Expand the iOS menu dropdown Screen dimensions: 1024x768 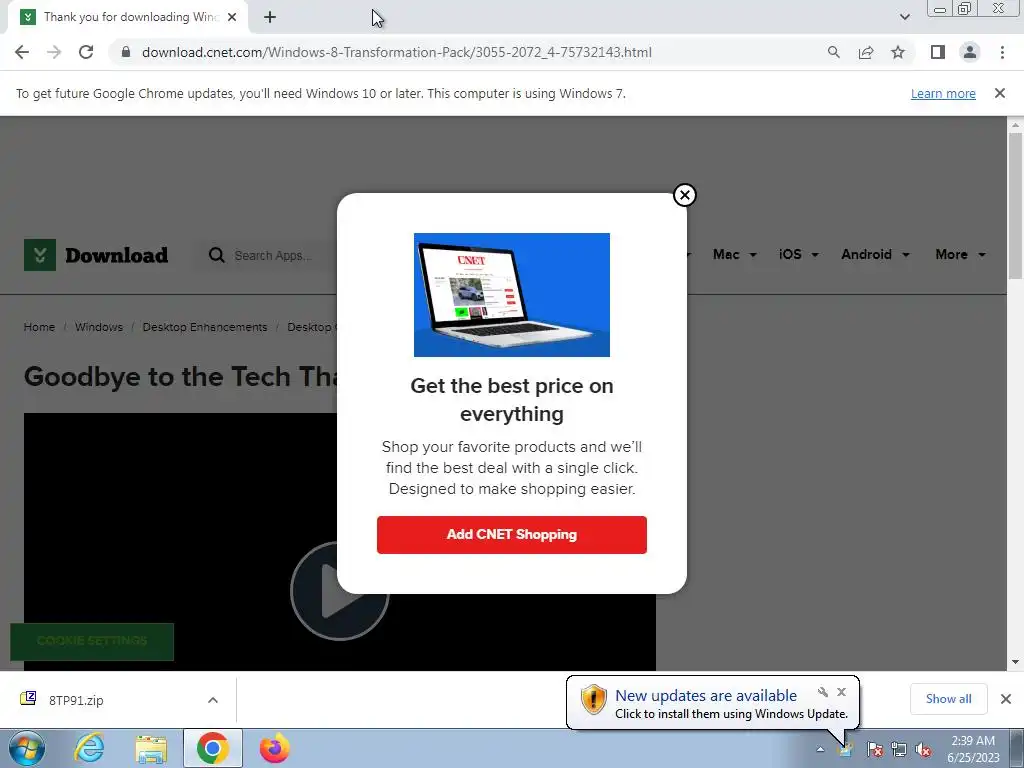[x=798, y=255]
